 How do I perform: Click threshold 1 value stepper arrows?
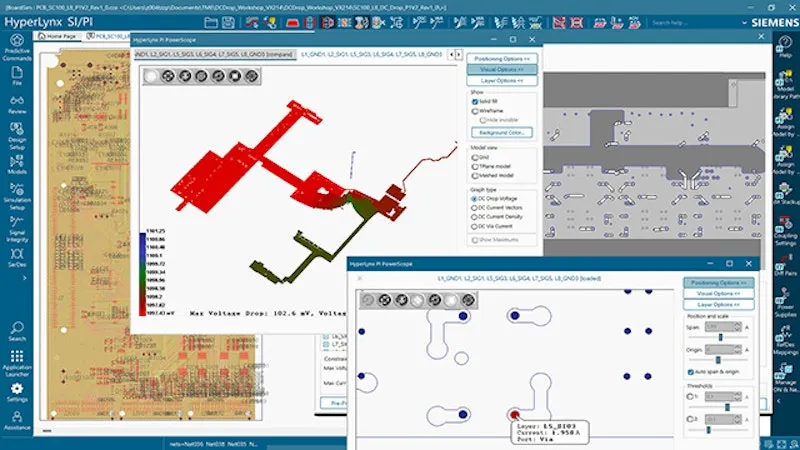pyautogui.click(x=737, y=396)
